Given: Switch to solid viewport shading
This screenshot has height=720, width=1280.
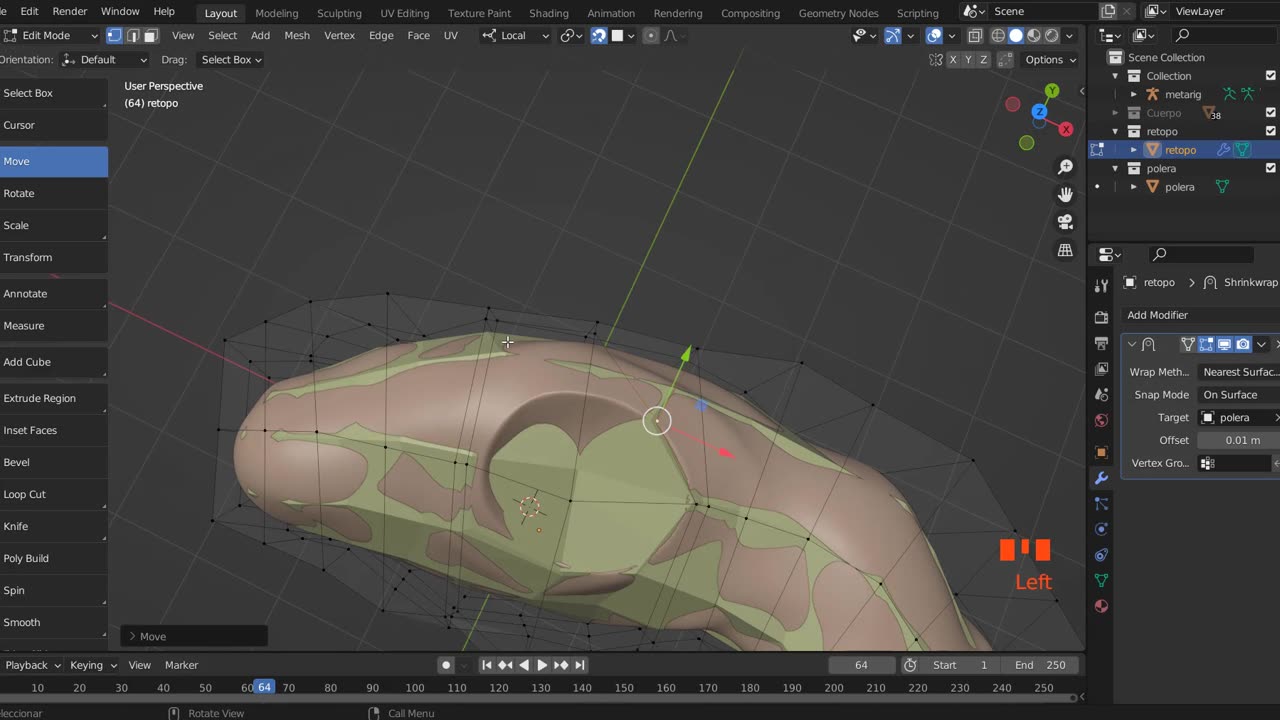Looking at the screenshot, I should click(x=1015, y=35).
